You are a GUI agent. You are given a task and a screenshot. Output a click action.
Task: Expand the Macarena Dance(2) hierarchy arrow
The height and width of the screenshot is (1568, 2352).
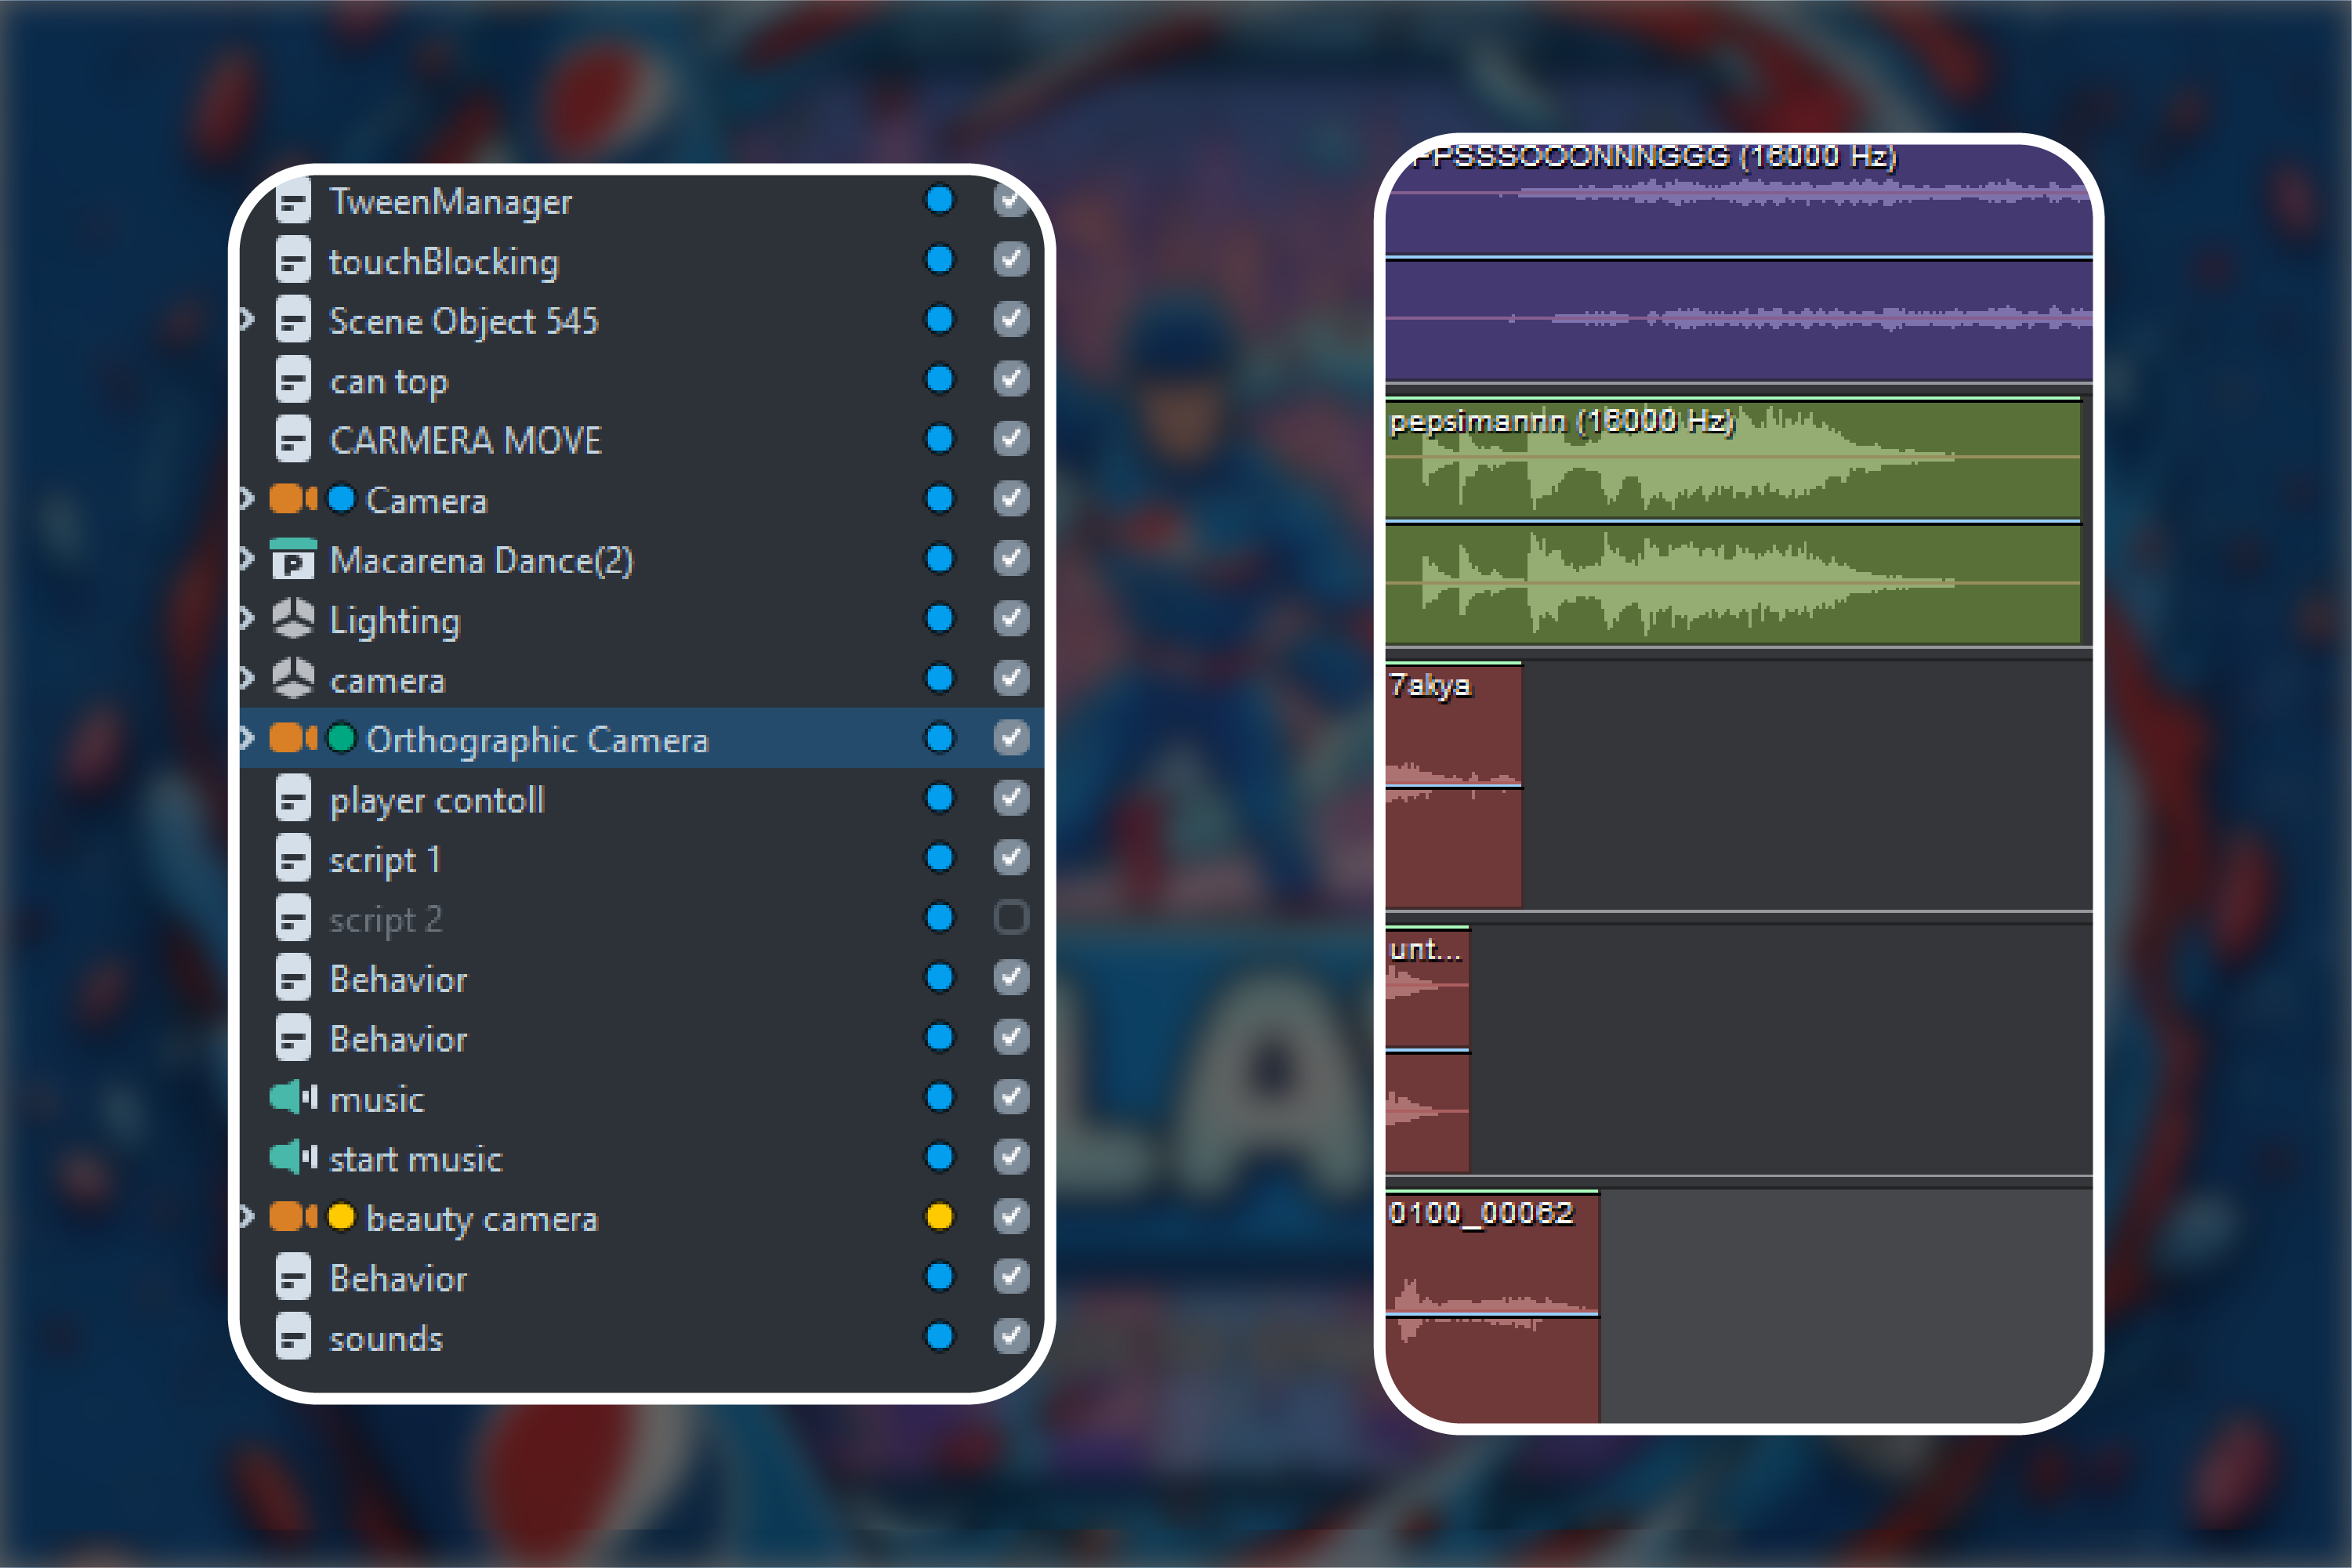(x=246, y=559)
